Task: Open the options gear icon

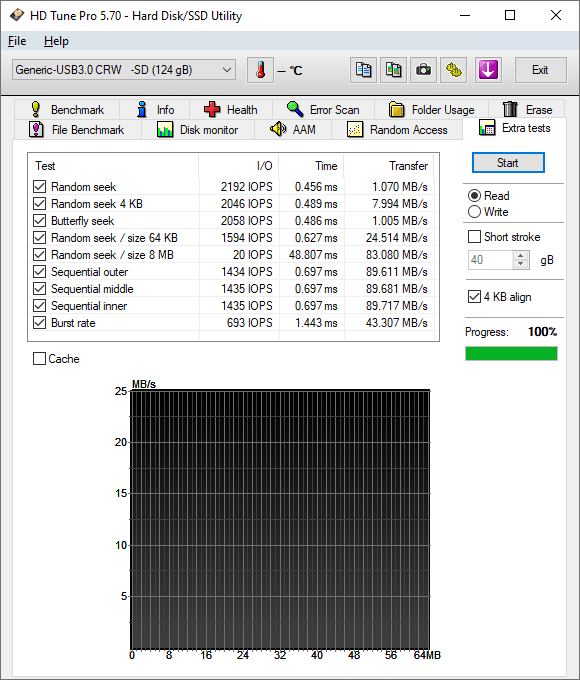Action: [x=454, y=70]
